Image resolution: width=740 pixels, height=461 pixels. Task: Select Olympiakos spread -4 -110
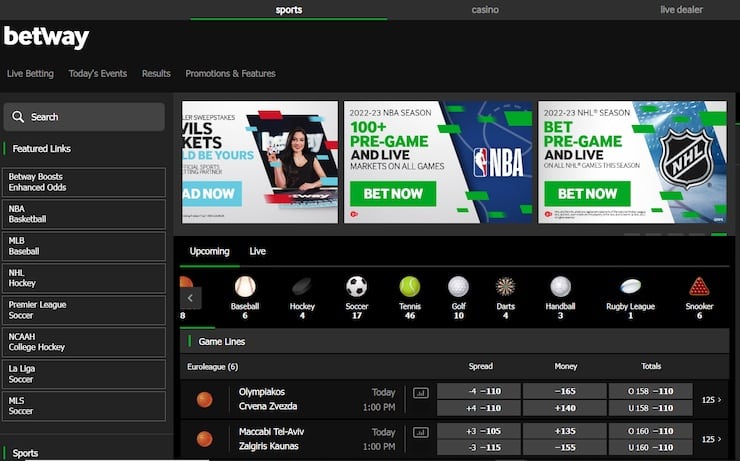click(479, 391)
